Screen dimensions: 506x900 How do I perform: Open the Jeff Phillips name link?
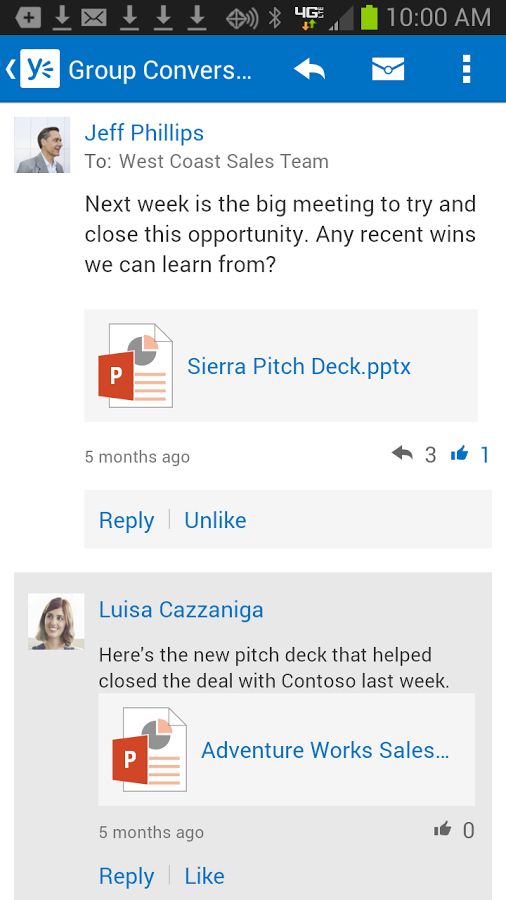(x=144, y=133)
